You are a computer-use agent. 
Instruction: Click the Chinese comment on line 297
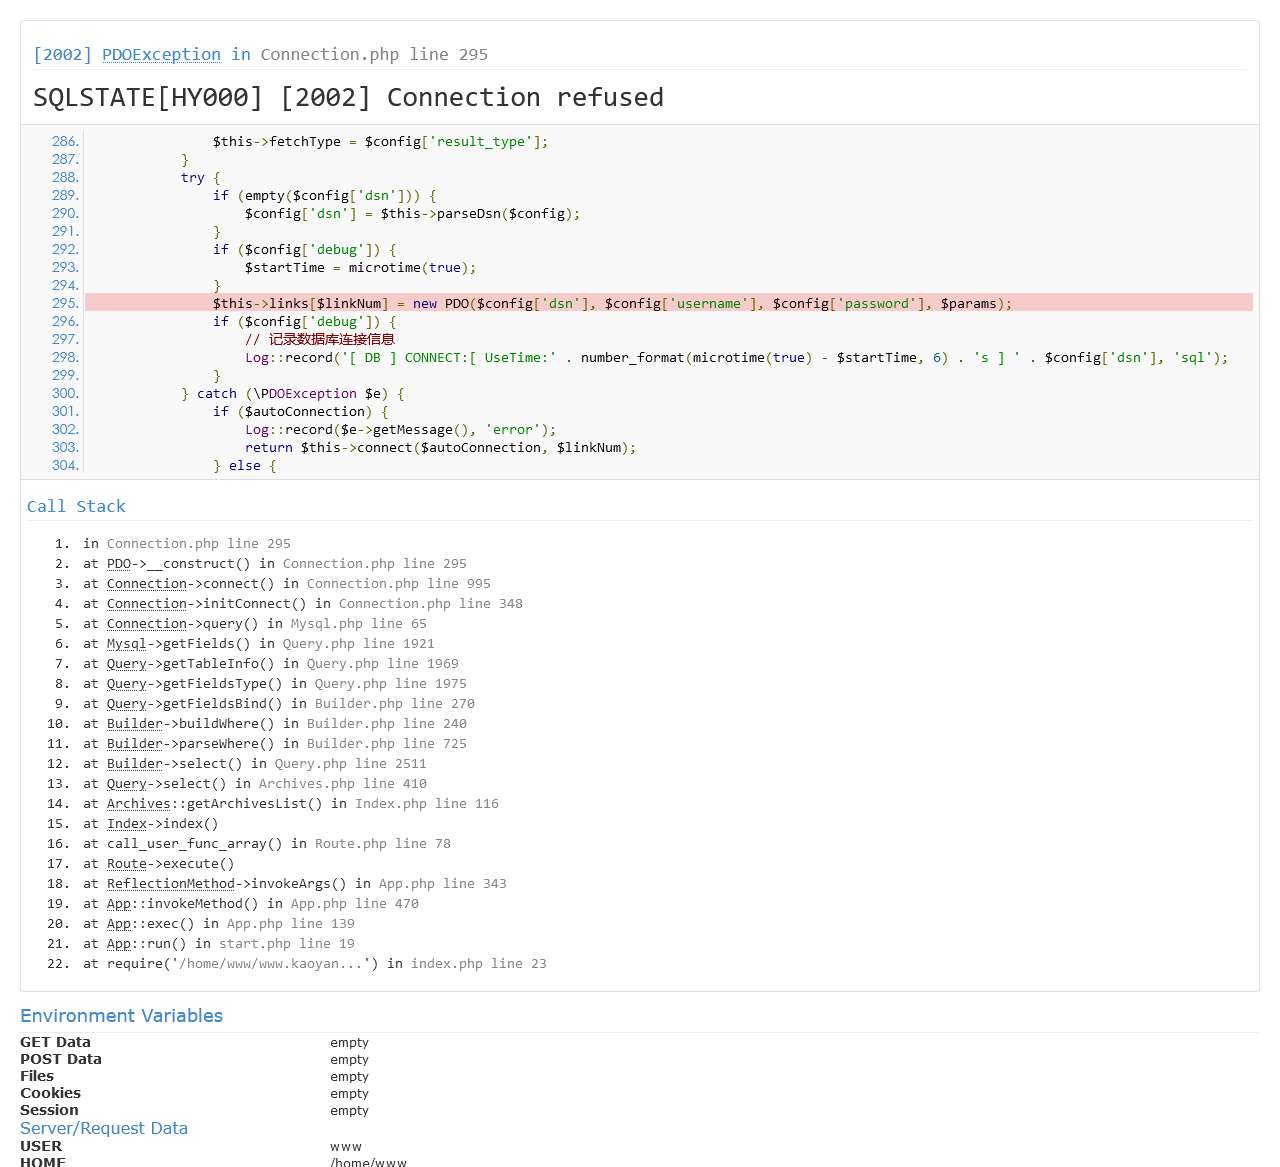(x=319, y=339)
